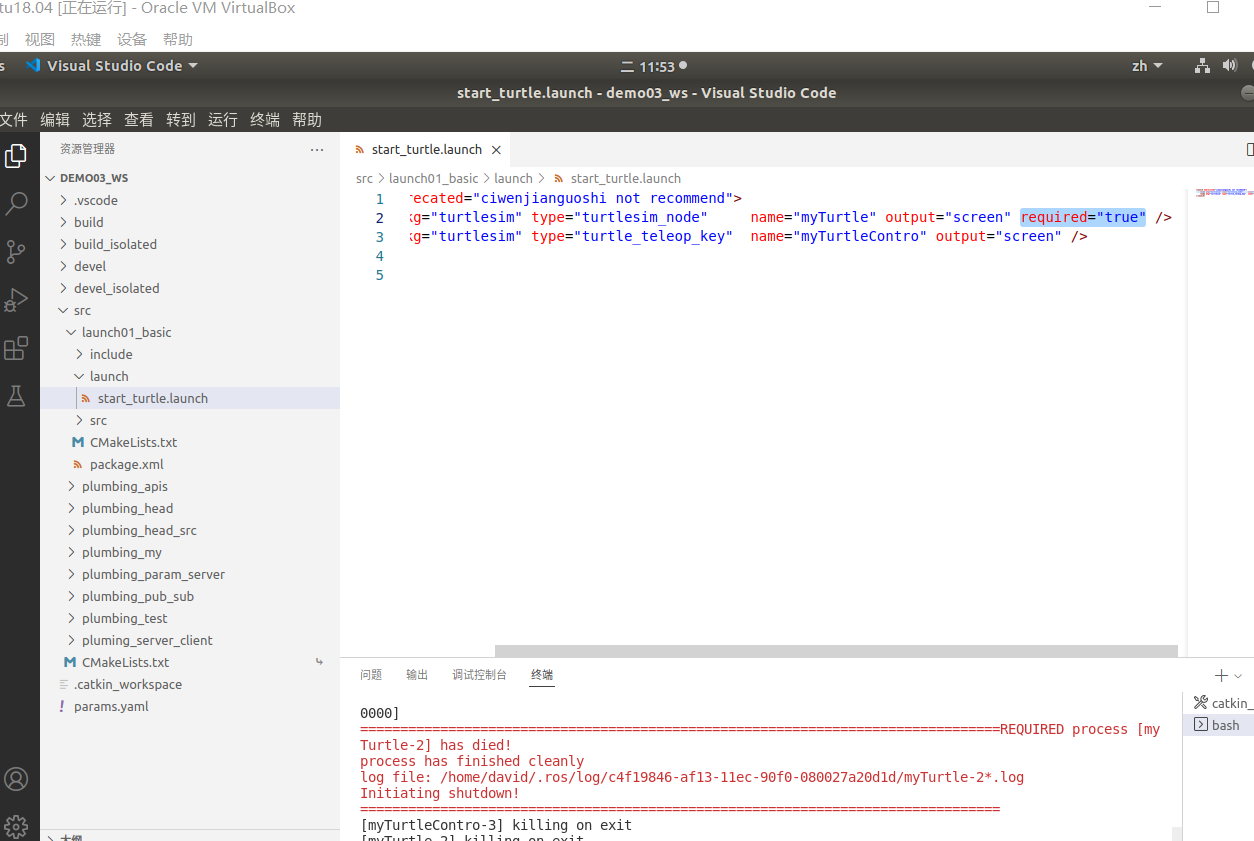Collapse the launch01_basic folder
1254x841 pixels.
coord(190,332)
